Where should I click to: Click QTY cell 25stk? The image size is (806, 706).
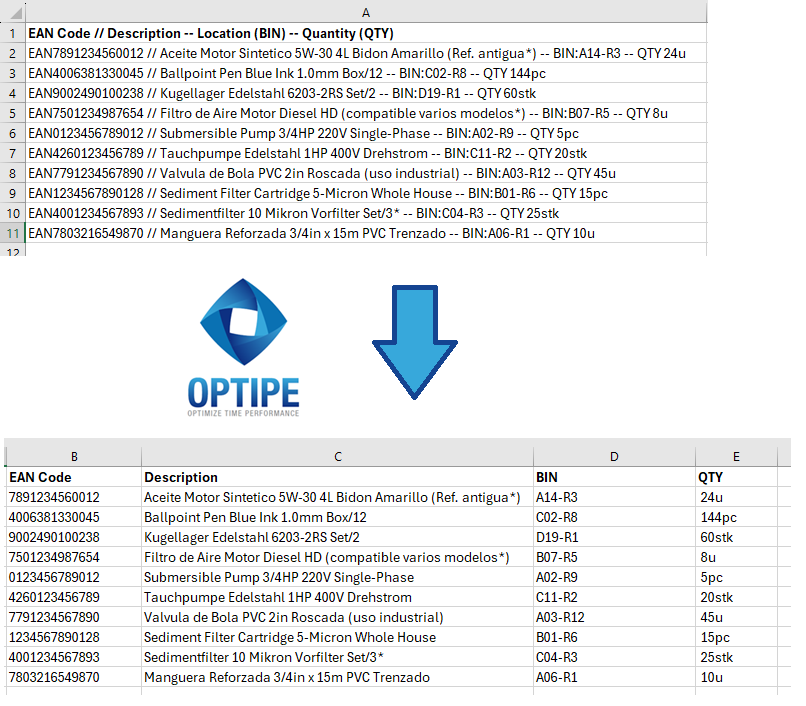click(736, 658)
